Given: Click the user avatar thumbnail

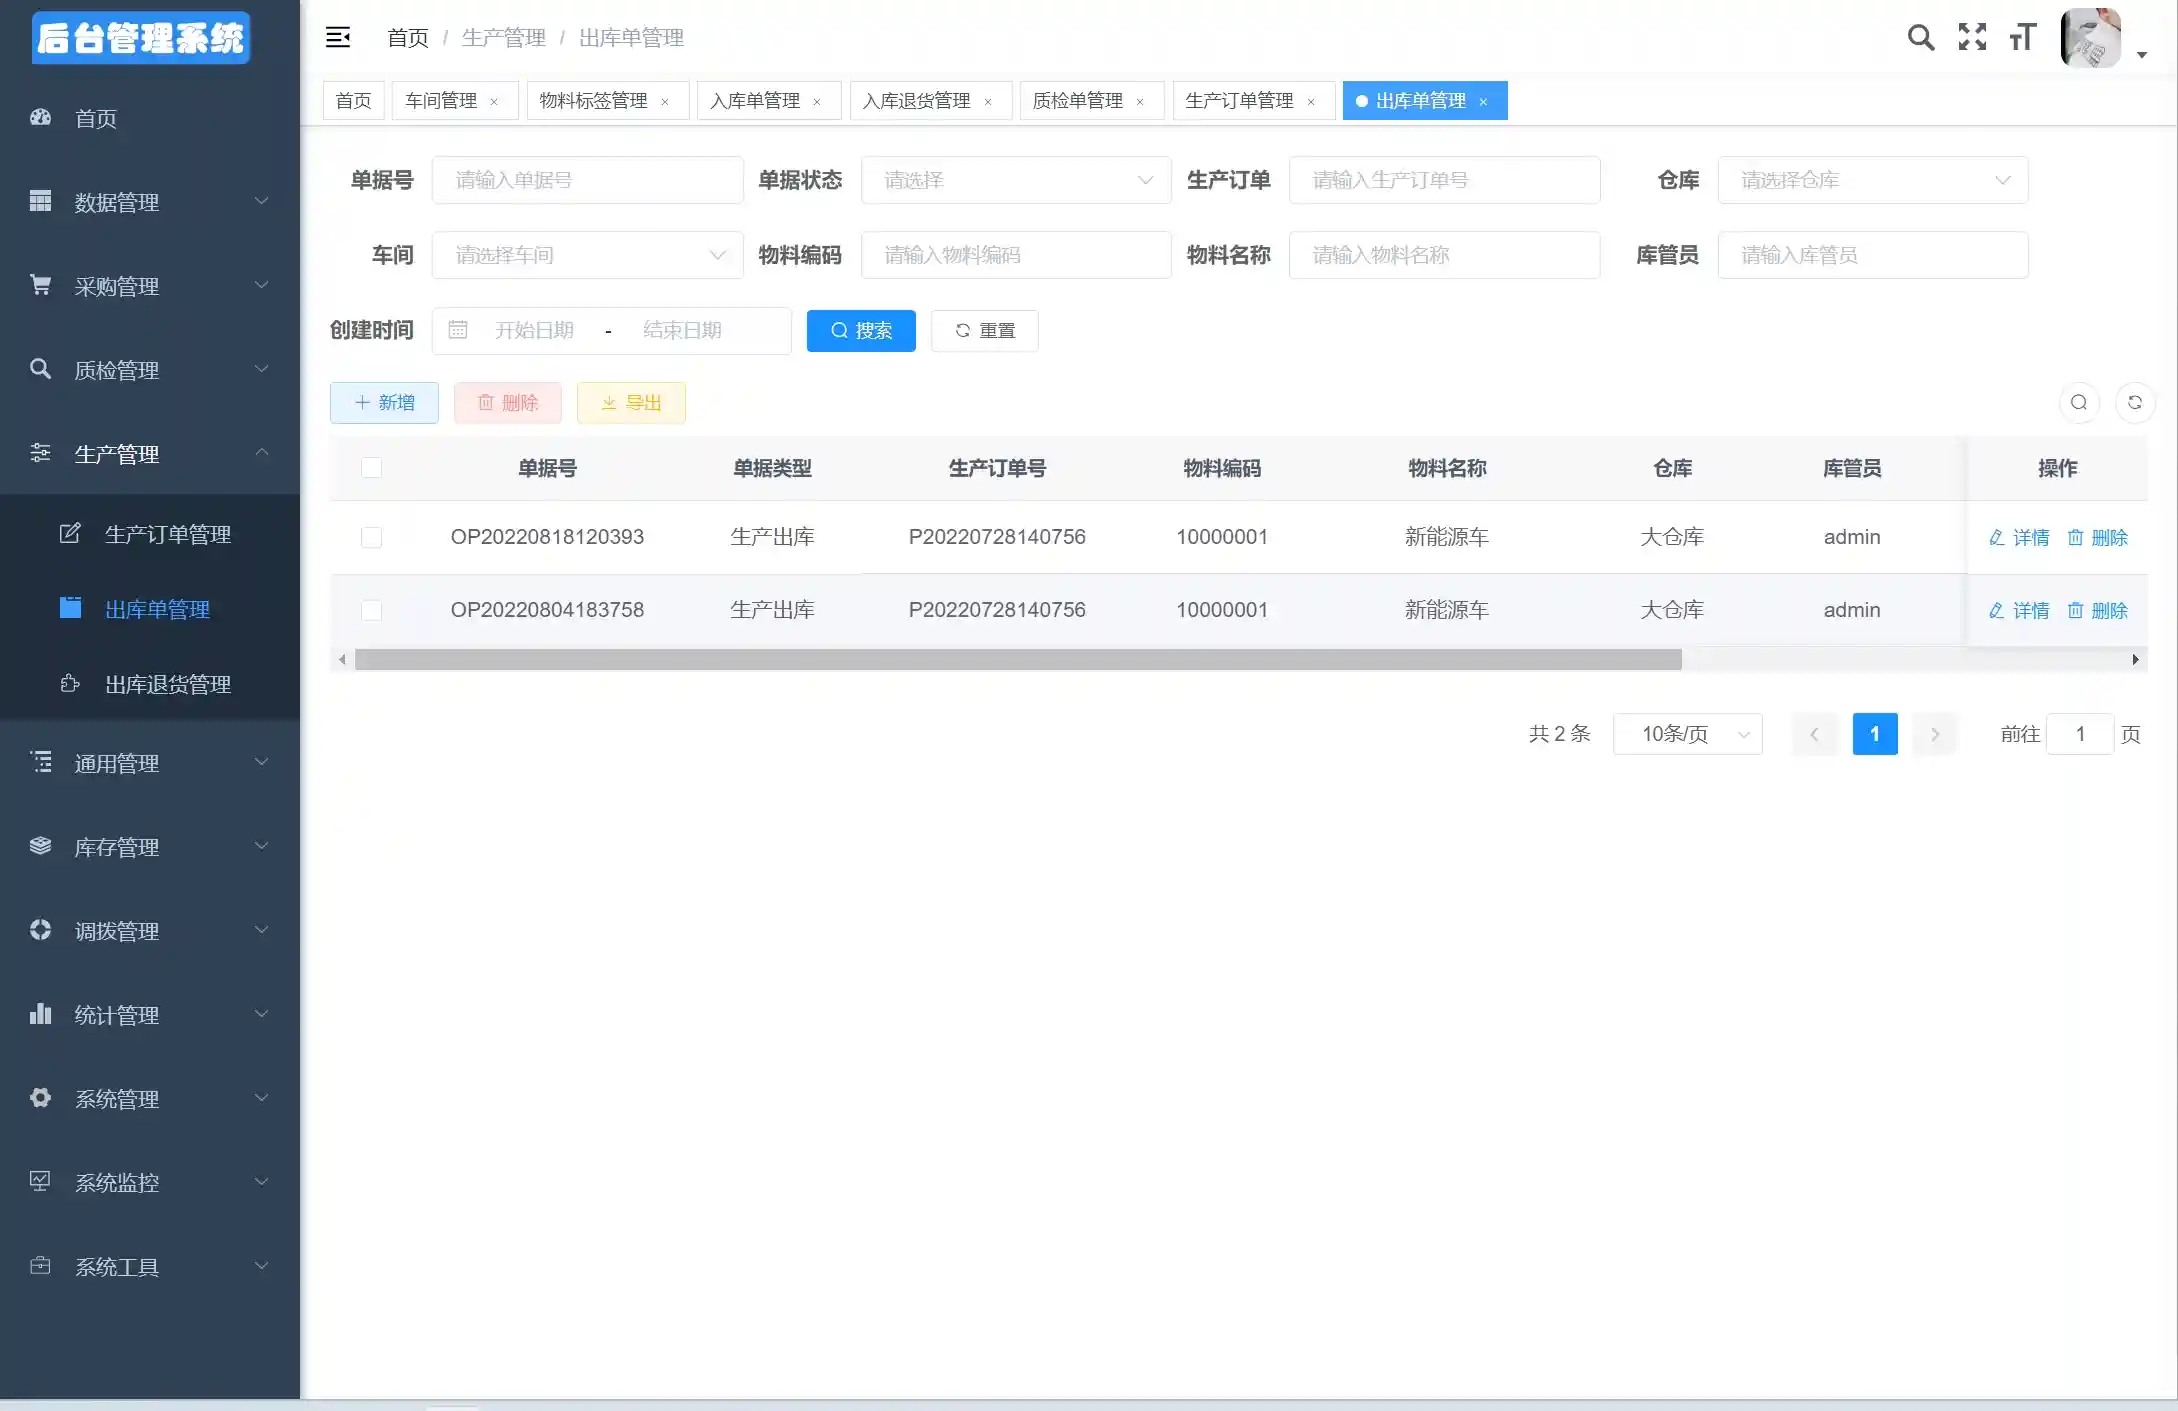Looking at the screenshot, I should pos(2090,38).
